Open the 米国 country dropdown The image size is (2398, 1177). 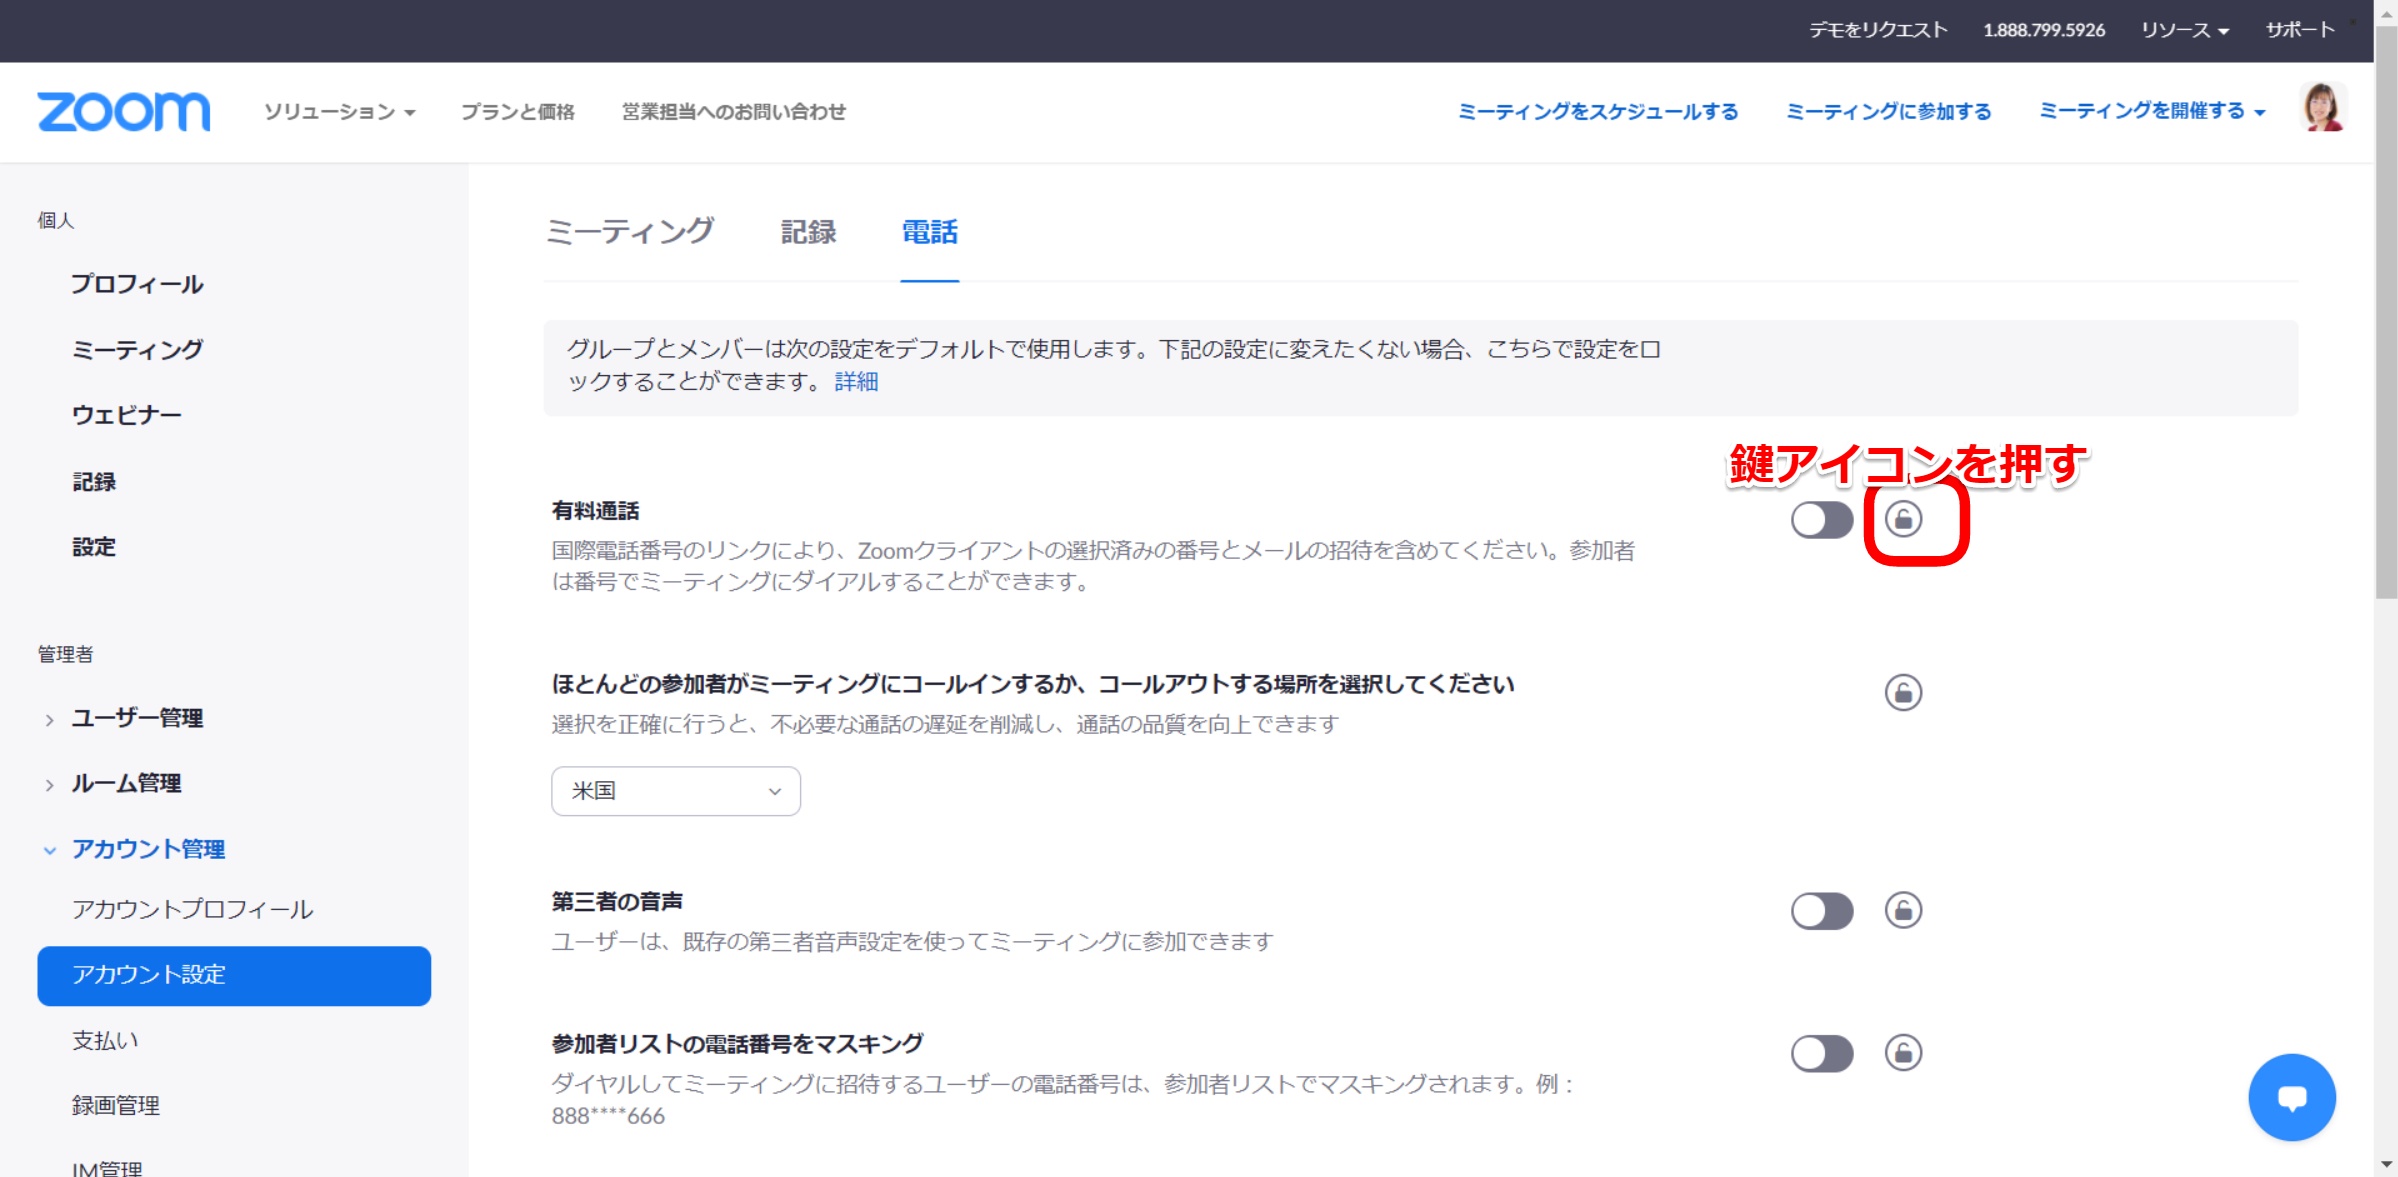pos(675,791)
